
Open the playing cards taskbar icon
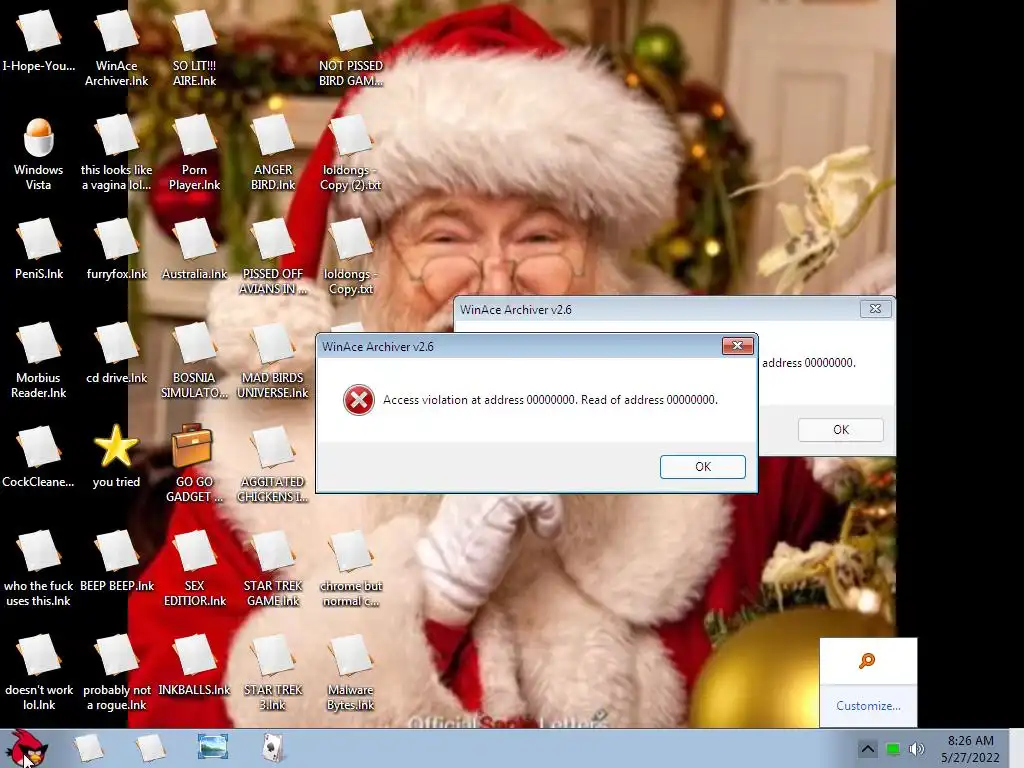[273, 748]
